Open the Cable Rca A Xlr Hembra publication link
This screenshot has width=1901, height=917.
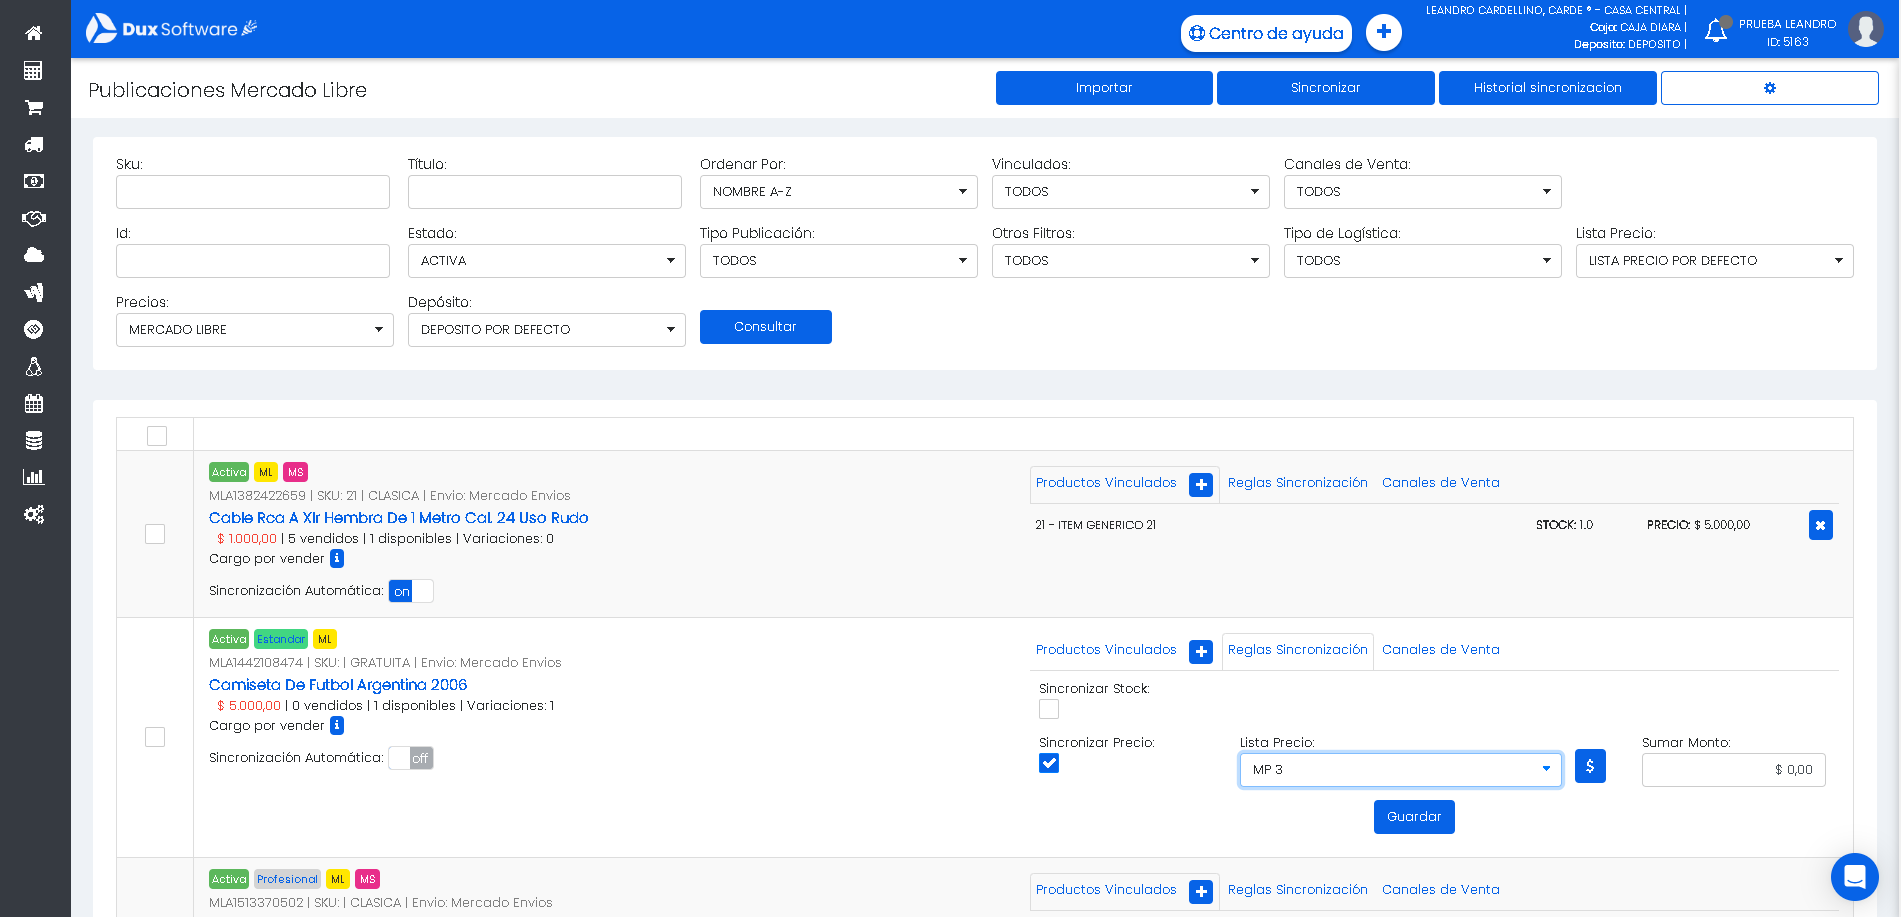point(399,518)
